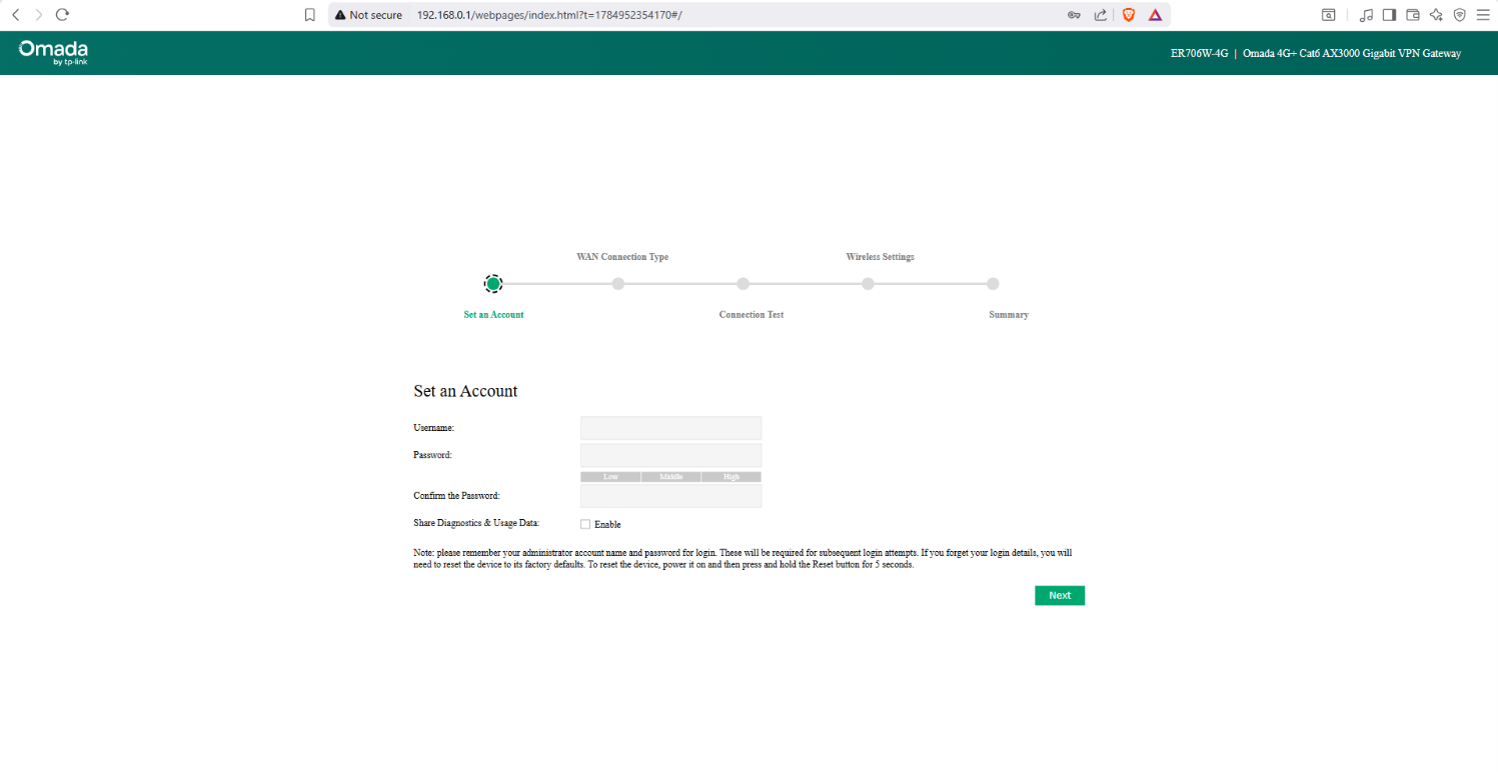Click the tab search icon in toolbar
This screenshot has width=1498, height=772.
1329,15
